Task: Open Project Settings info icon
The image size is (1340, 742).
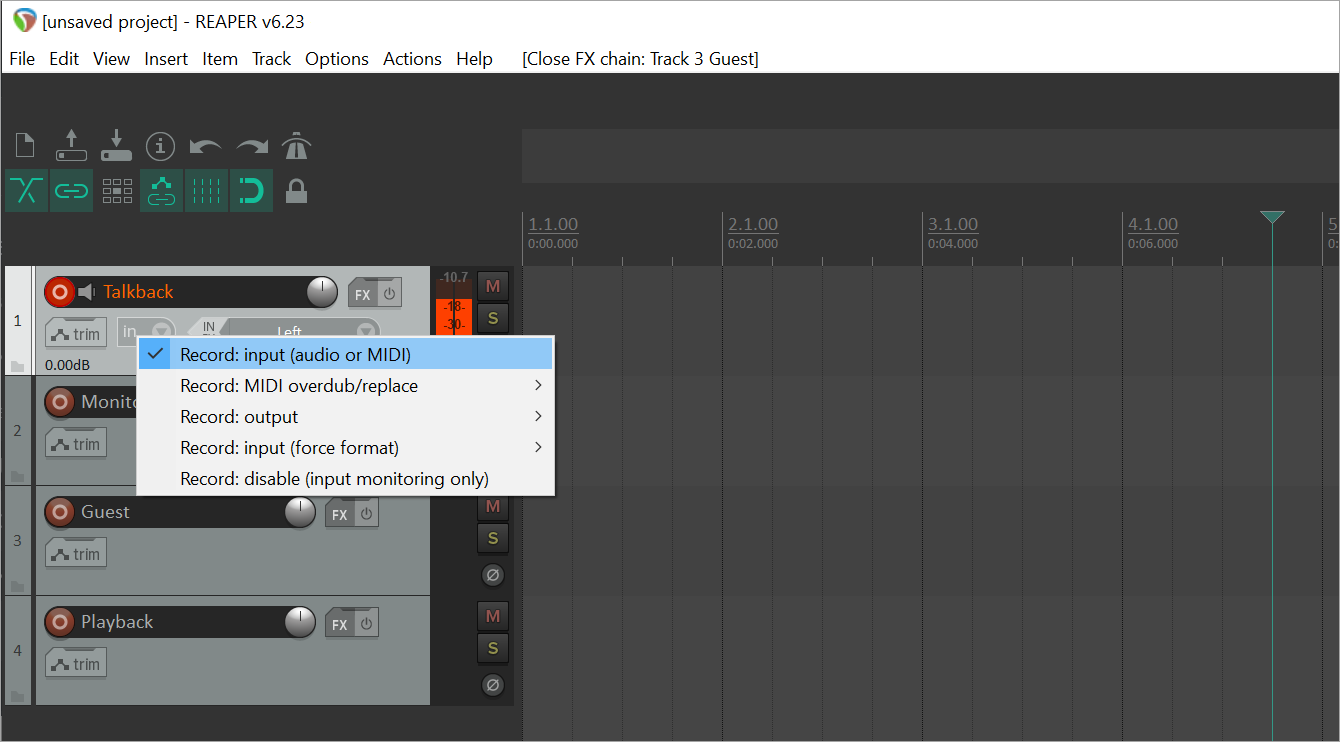Action: pos(160,147)
